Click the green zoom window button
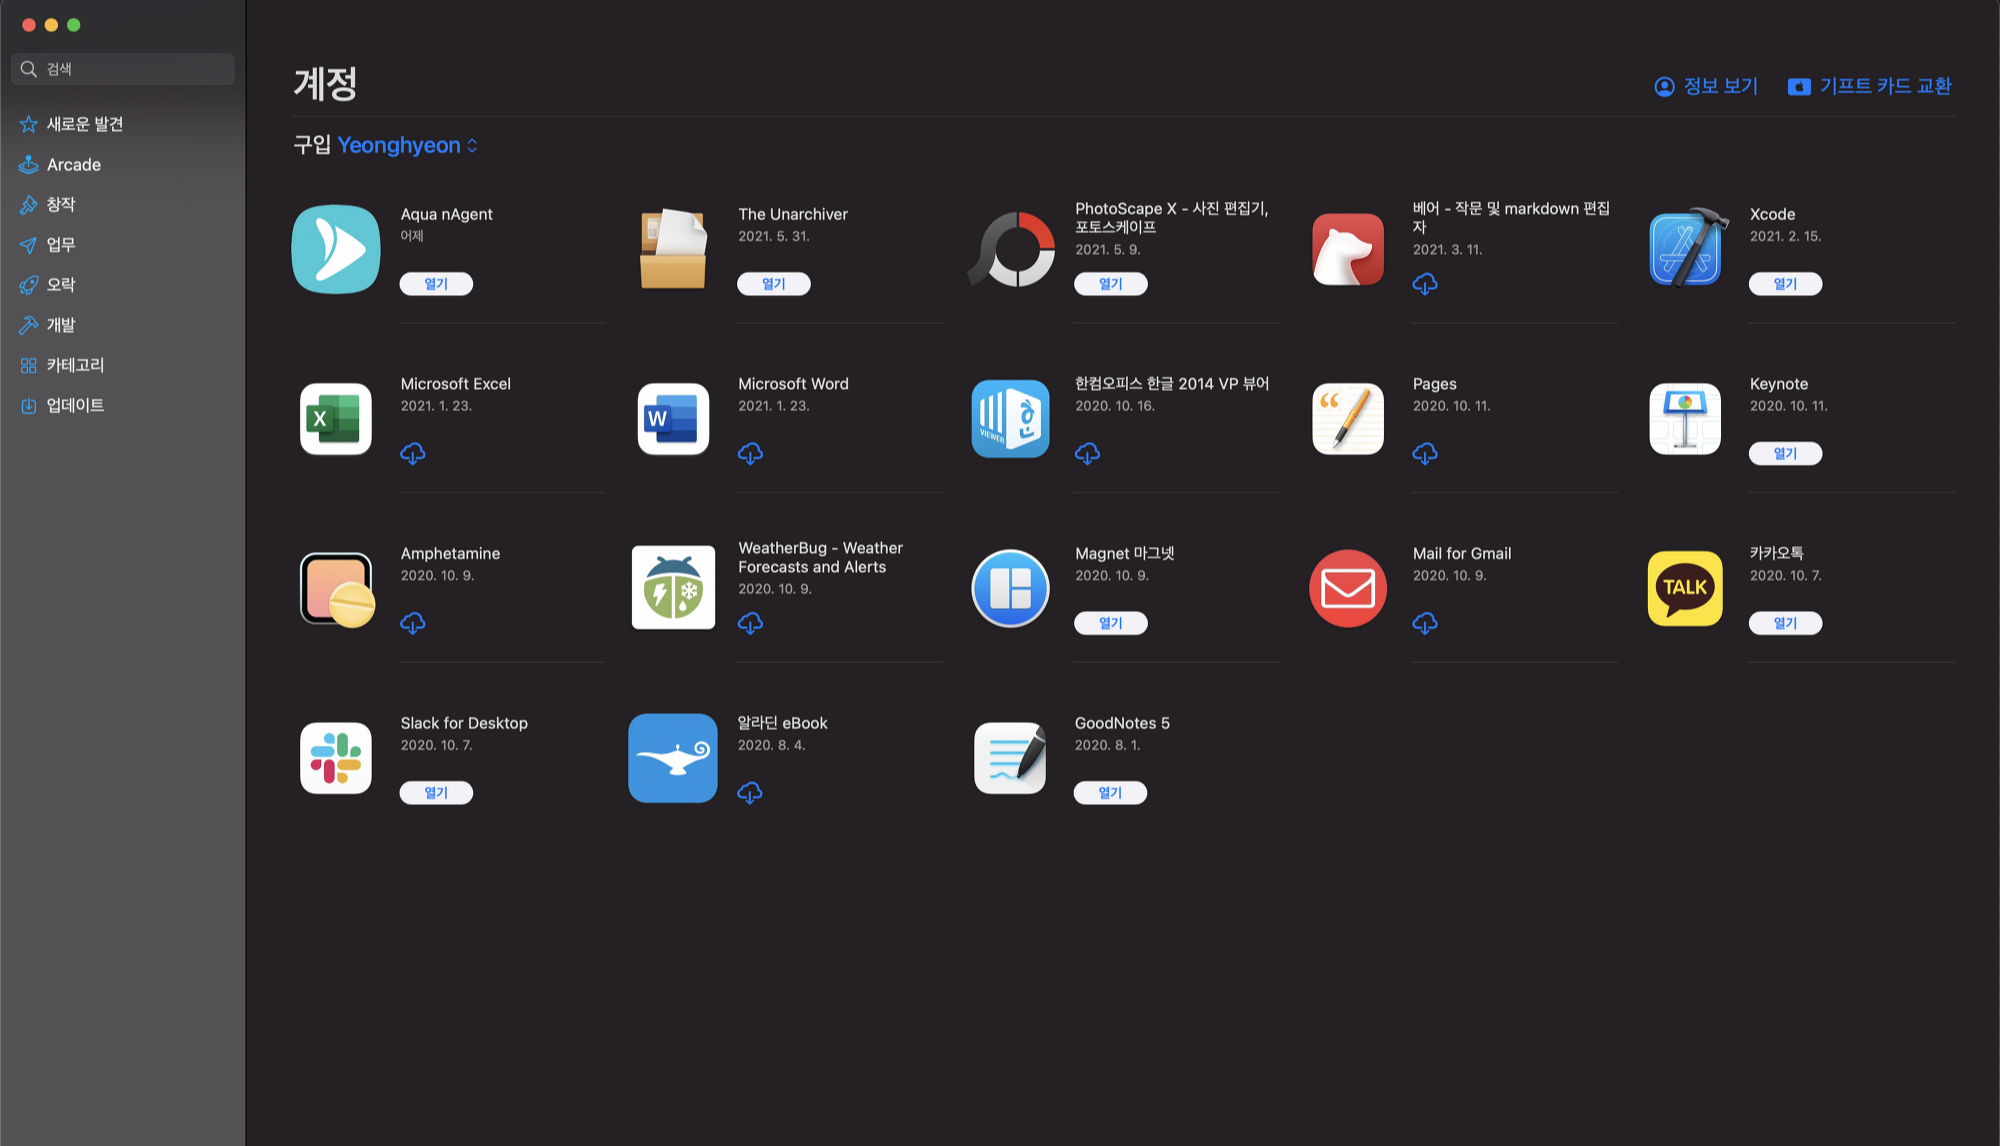 click(x=74, y=25)
